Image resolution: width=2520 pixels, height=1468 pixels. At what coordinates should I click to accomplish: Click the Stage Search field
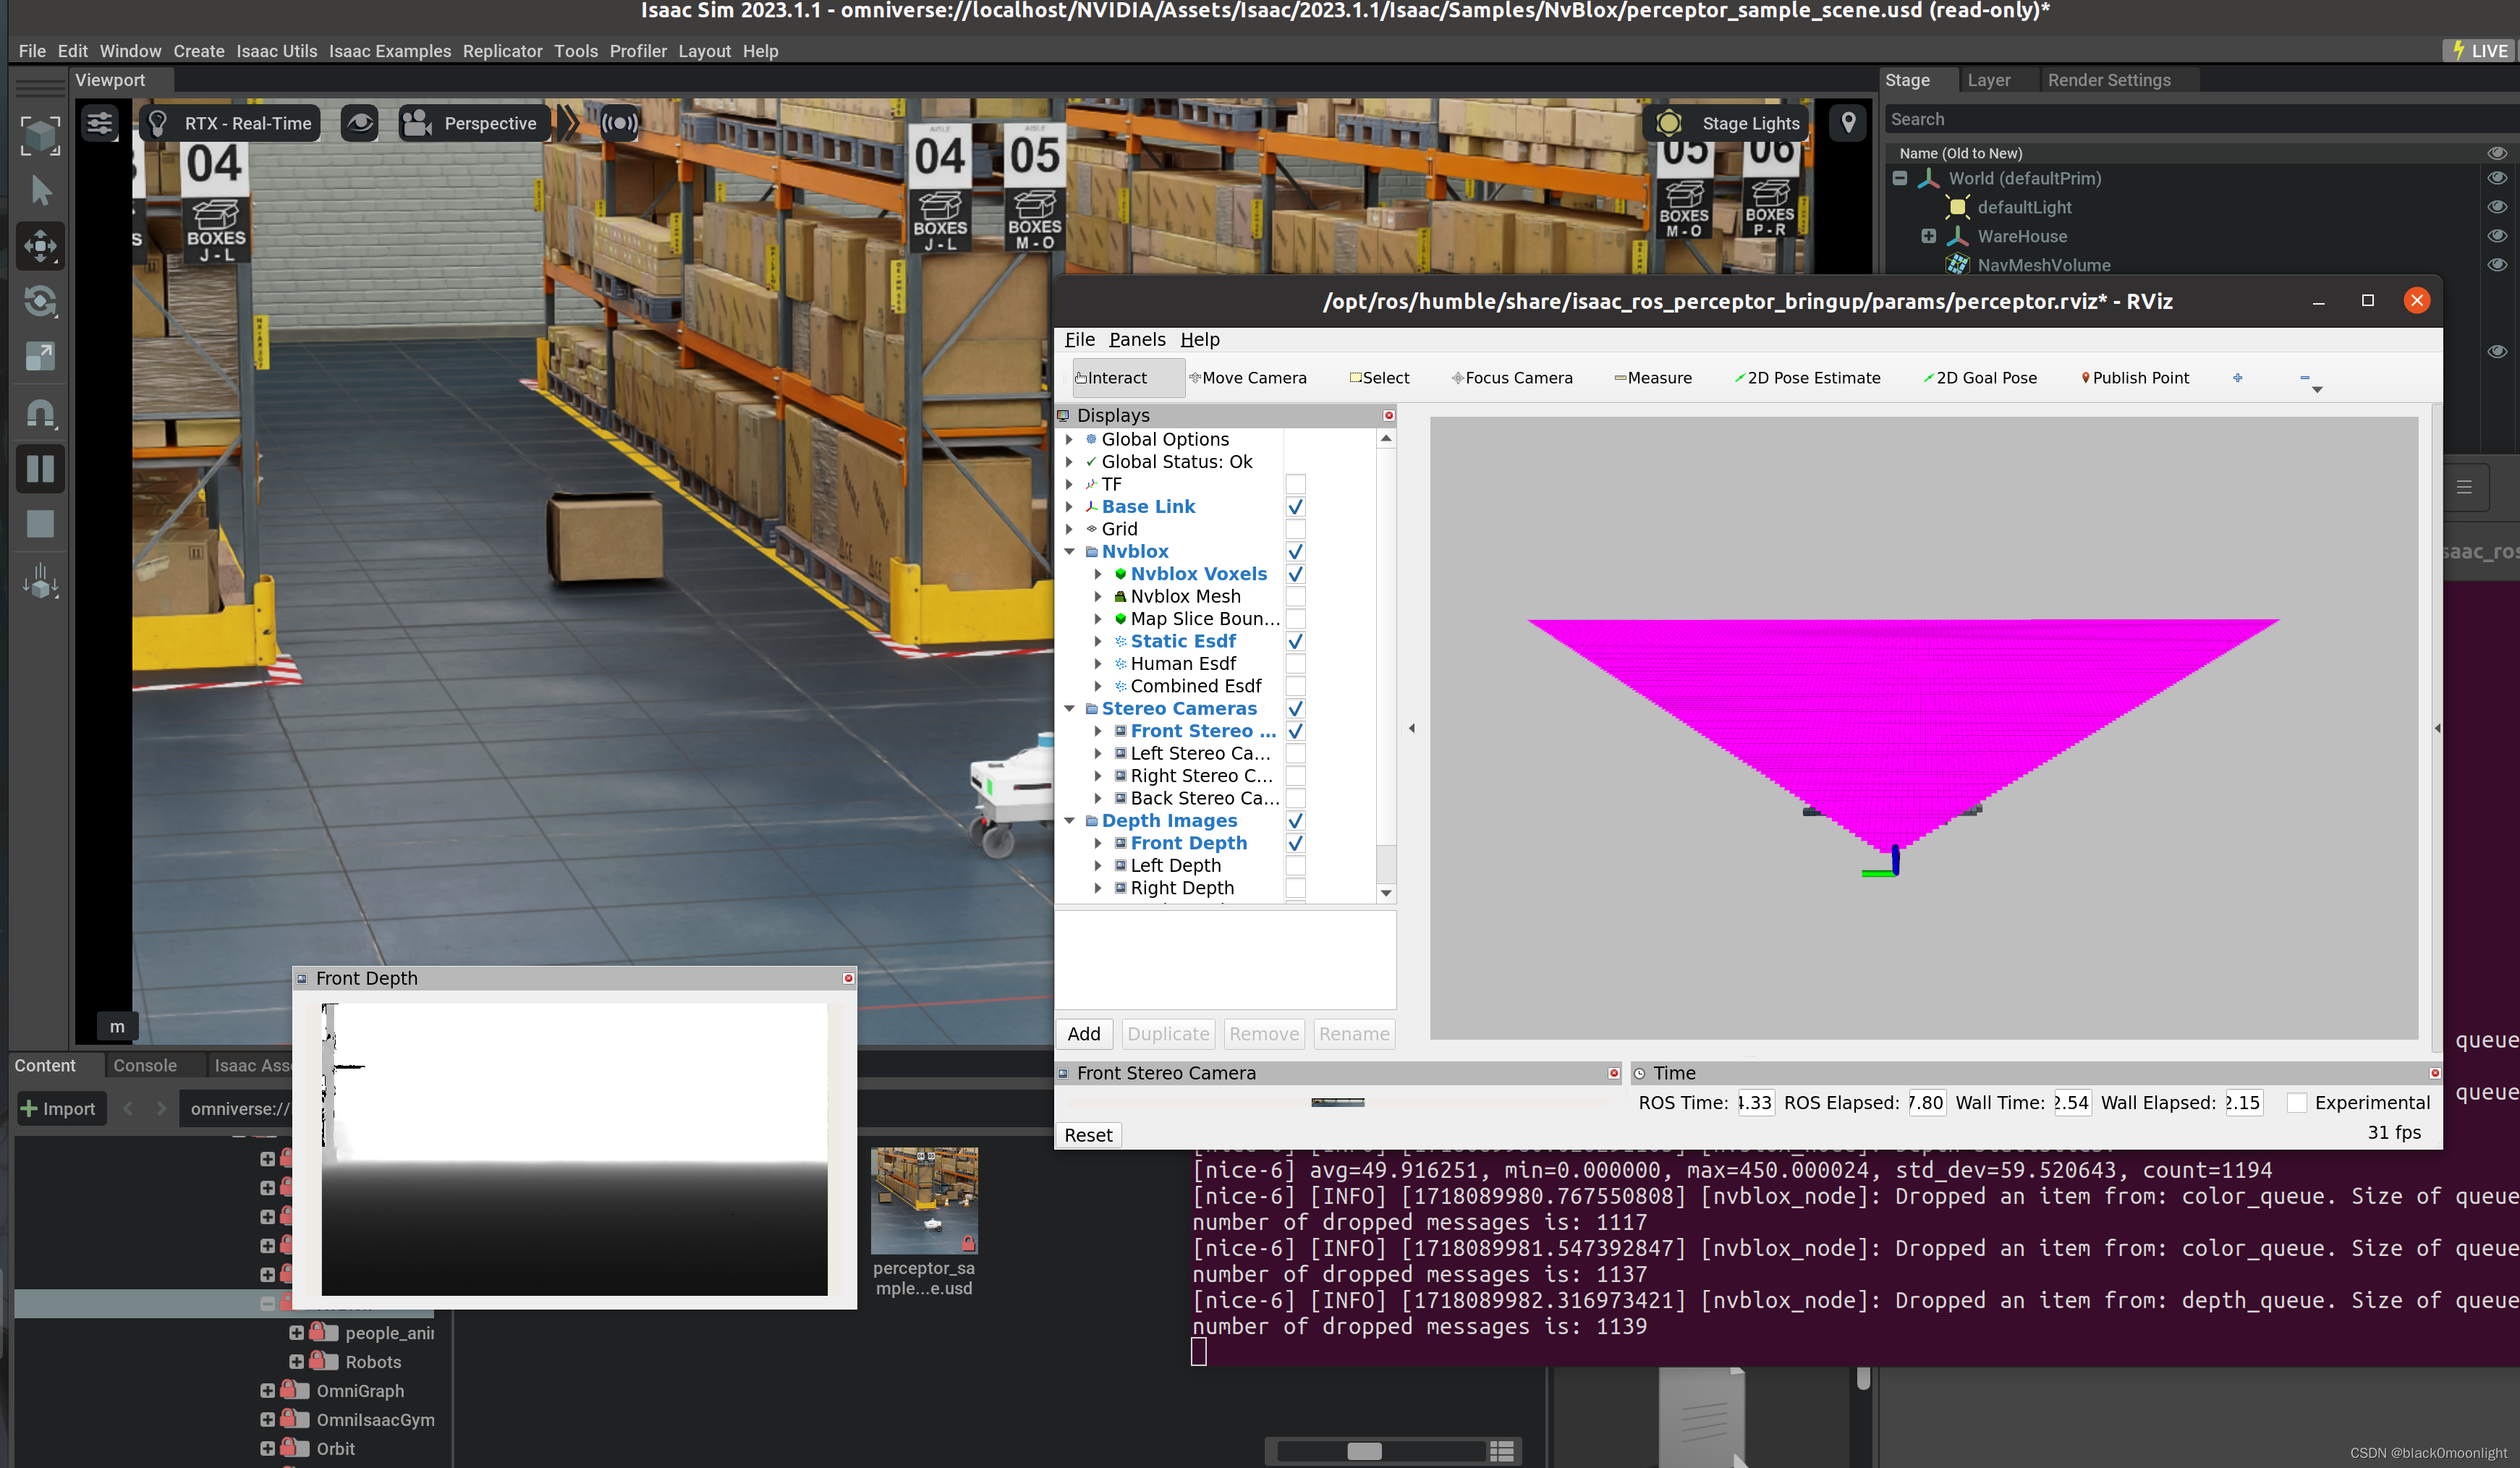click(x=2200, y=119)
